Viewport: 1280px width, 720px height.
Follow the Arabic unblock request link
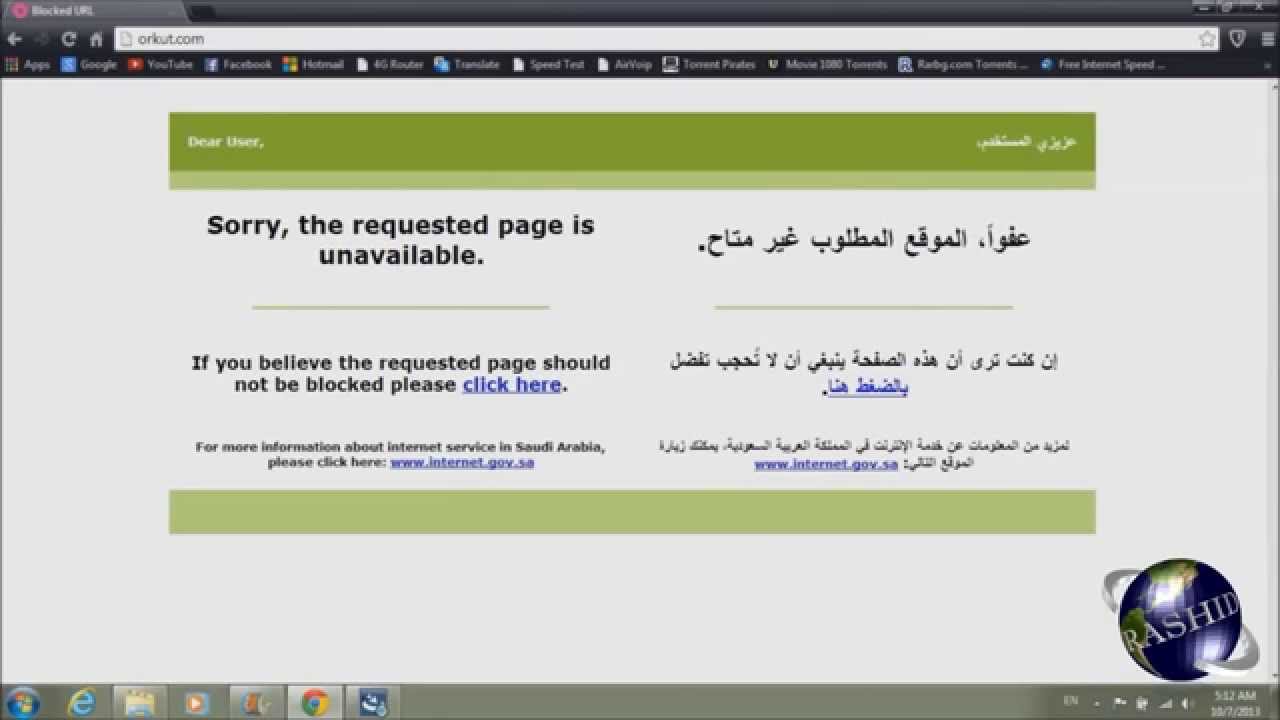tap(867, 386)
